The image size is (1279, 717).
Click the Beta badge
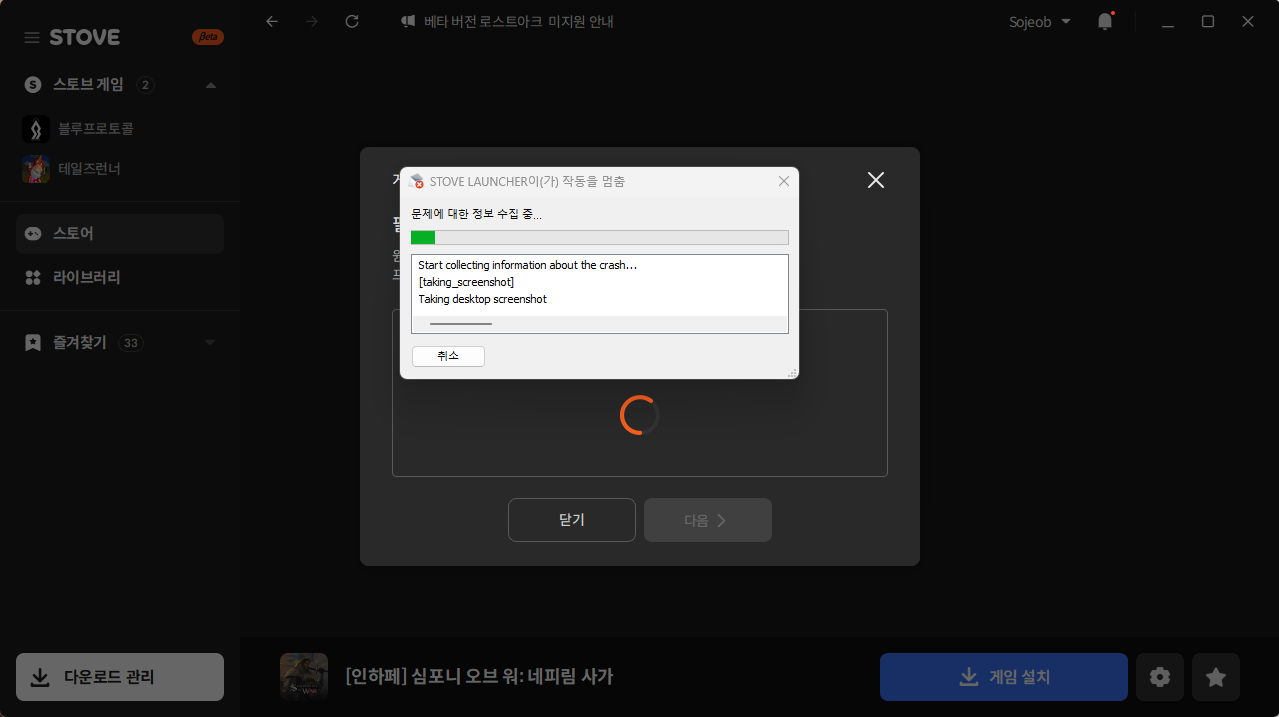tap(207, 37)
